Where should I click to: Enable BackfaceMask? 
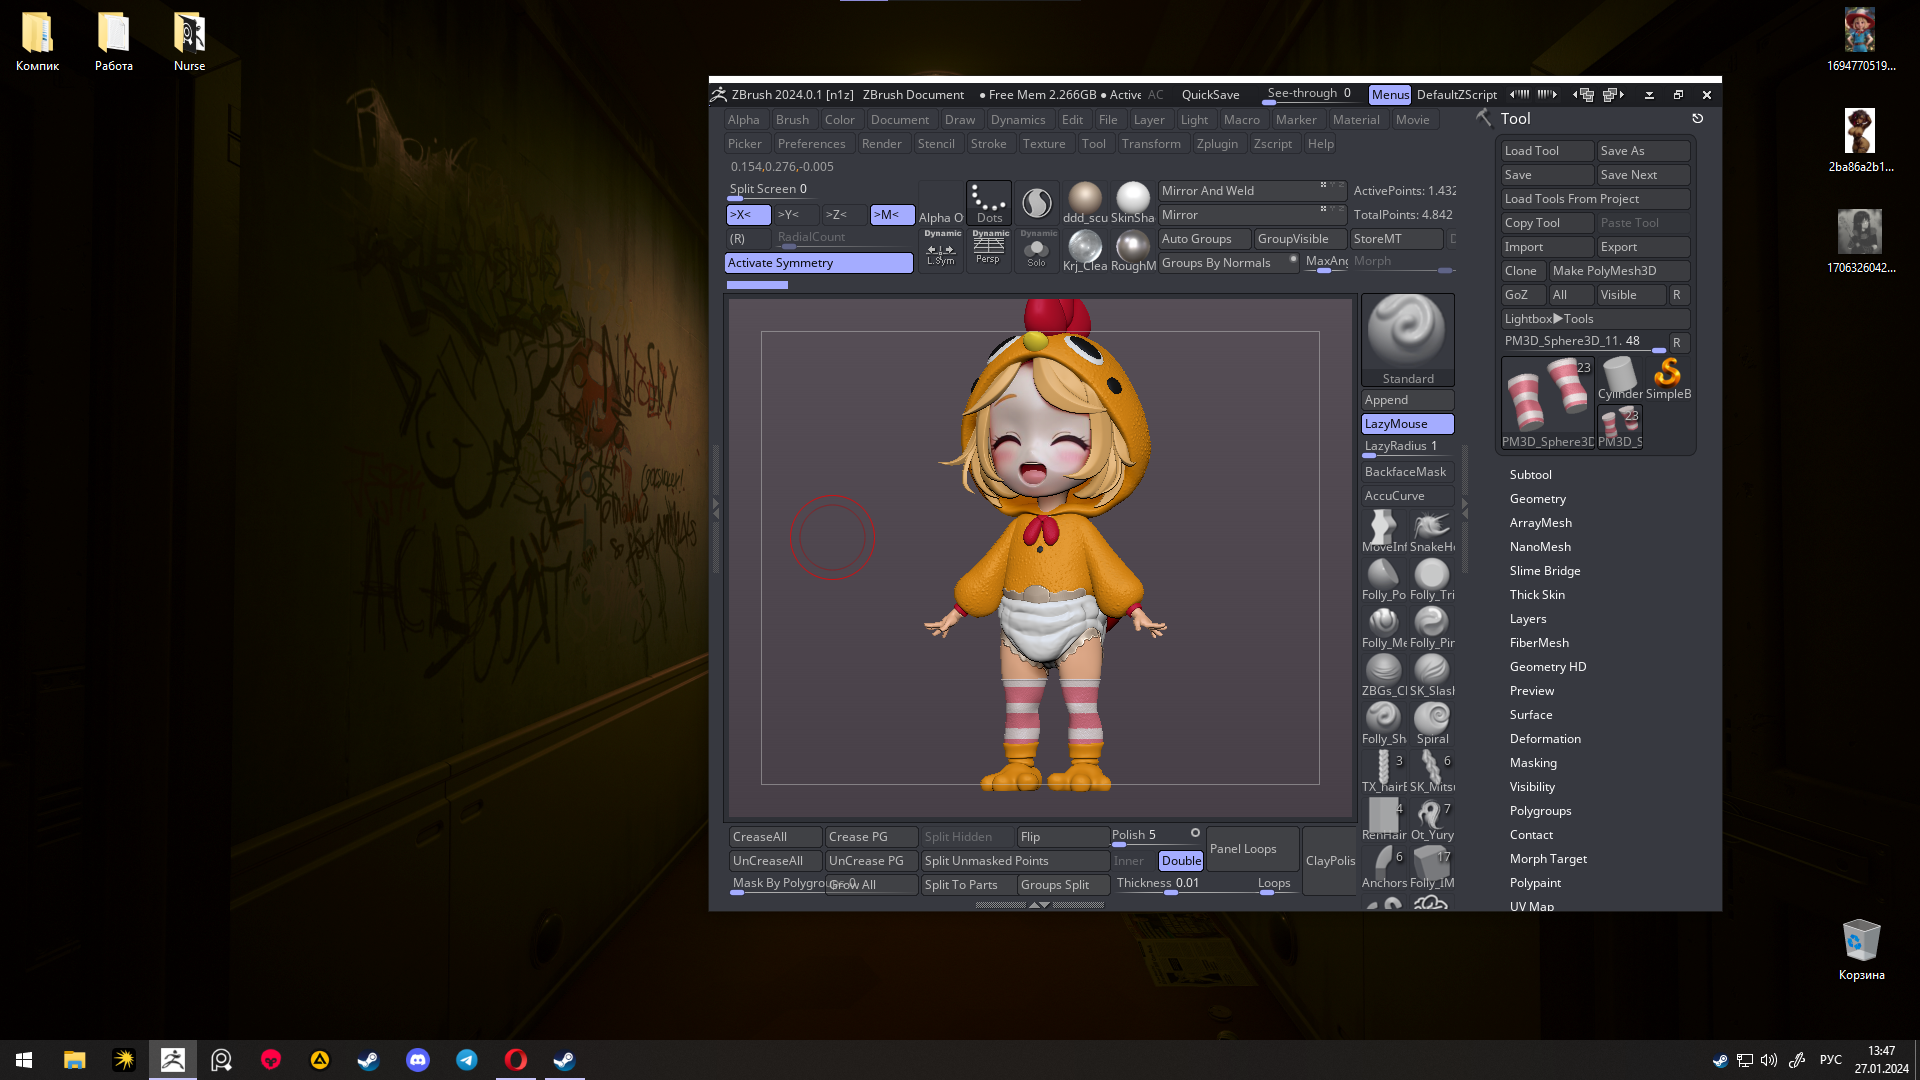(x=1407, y=472)
